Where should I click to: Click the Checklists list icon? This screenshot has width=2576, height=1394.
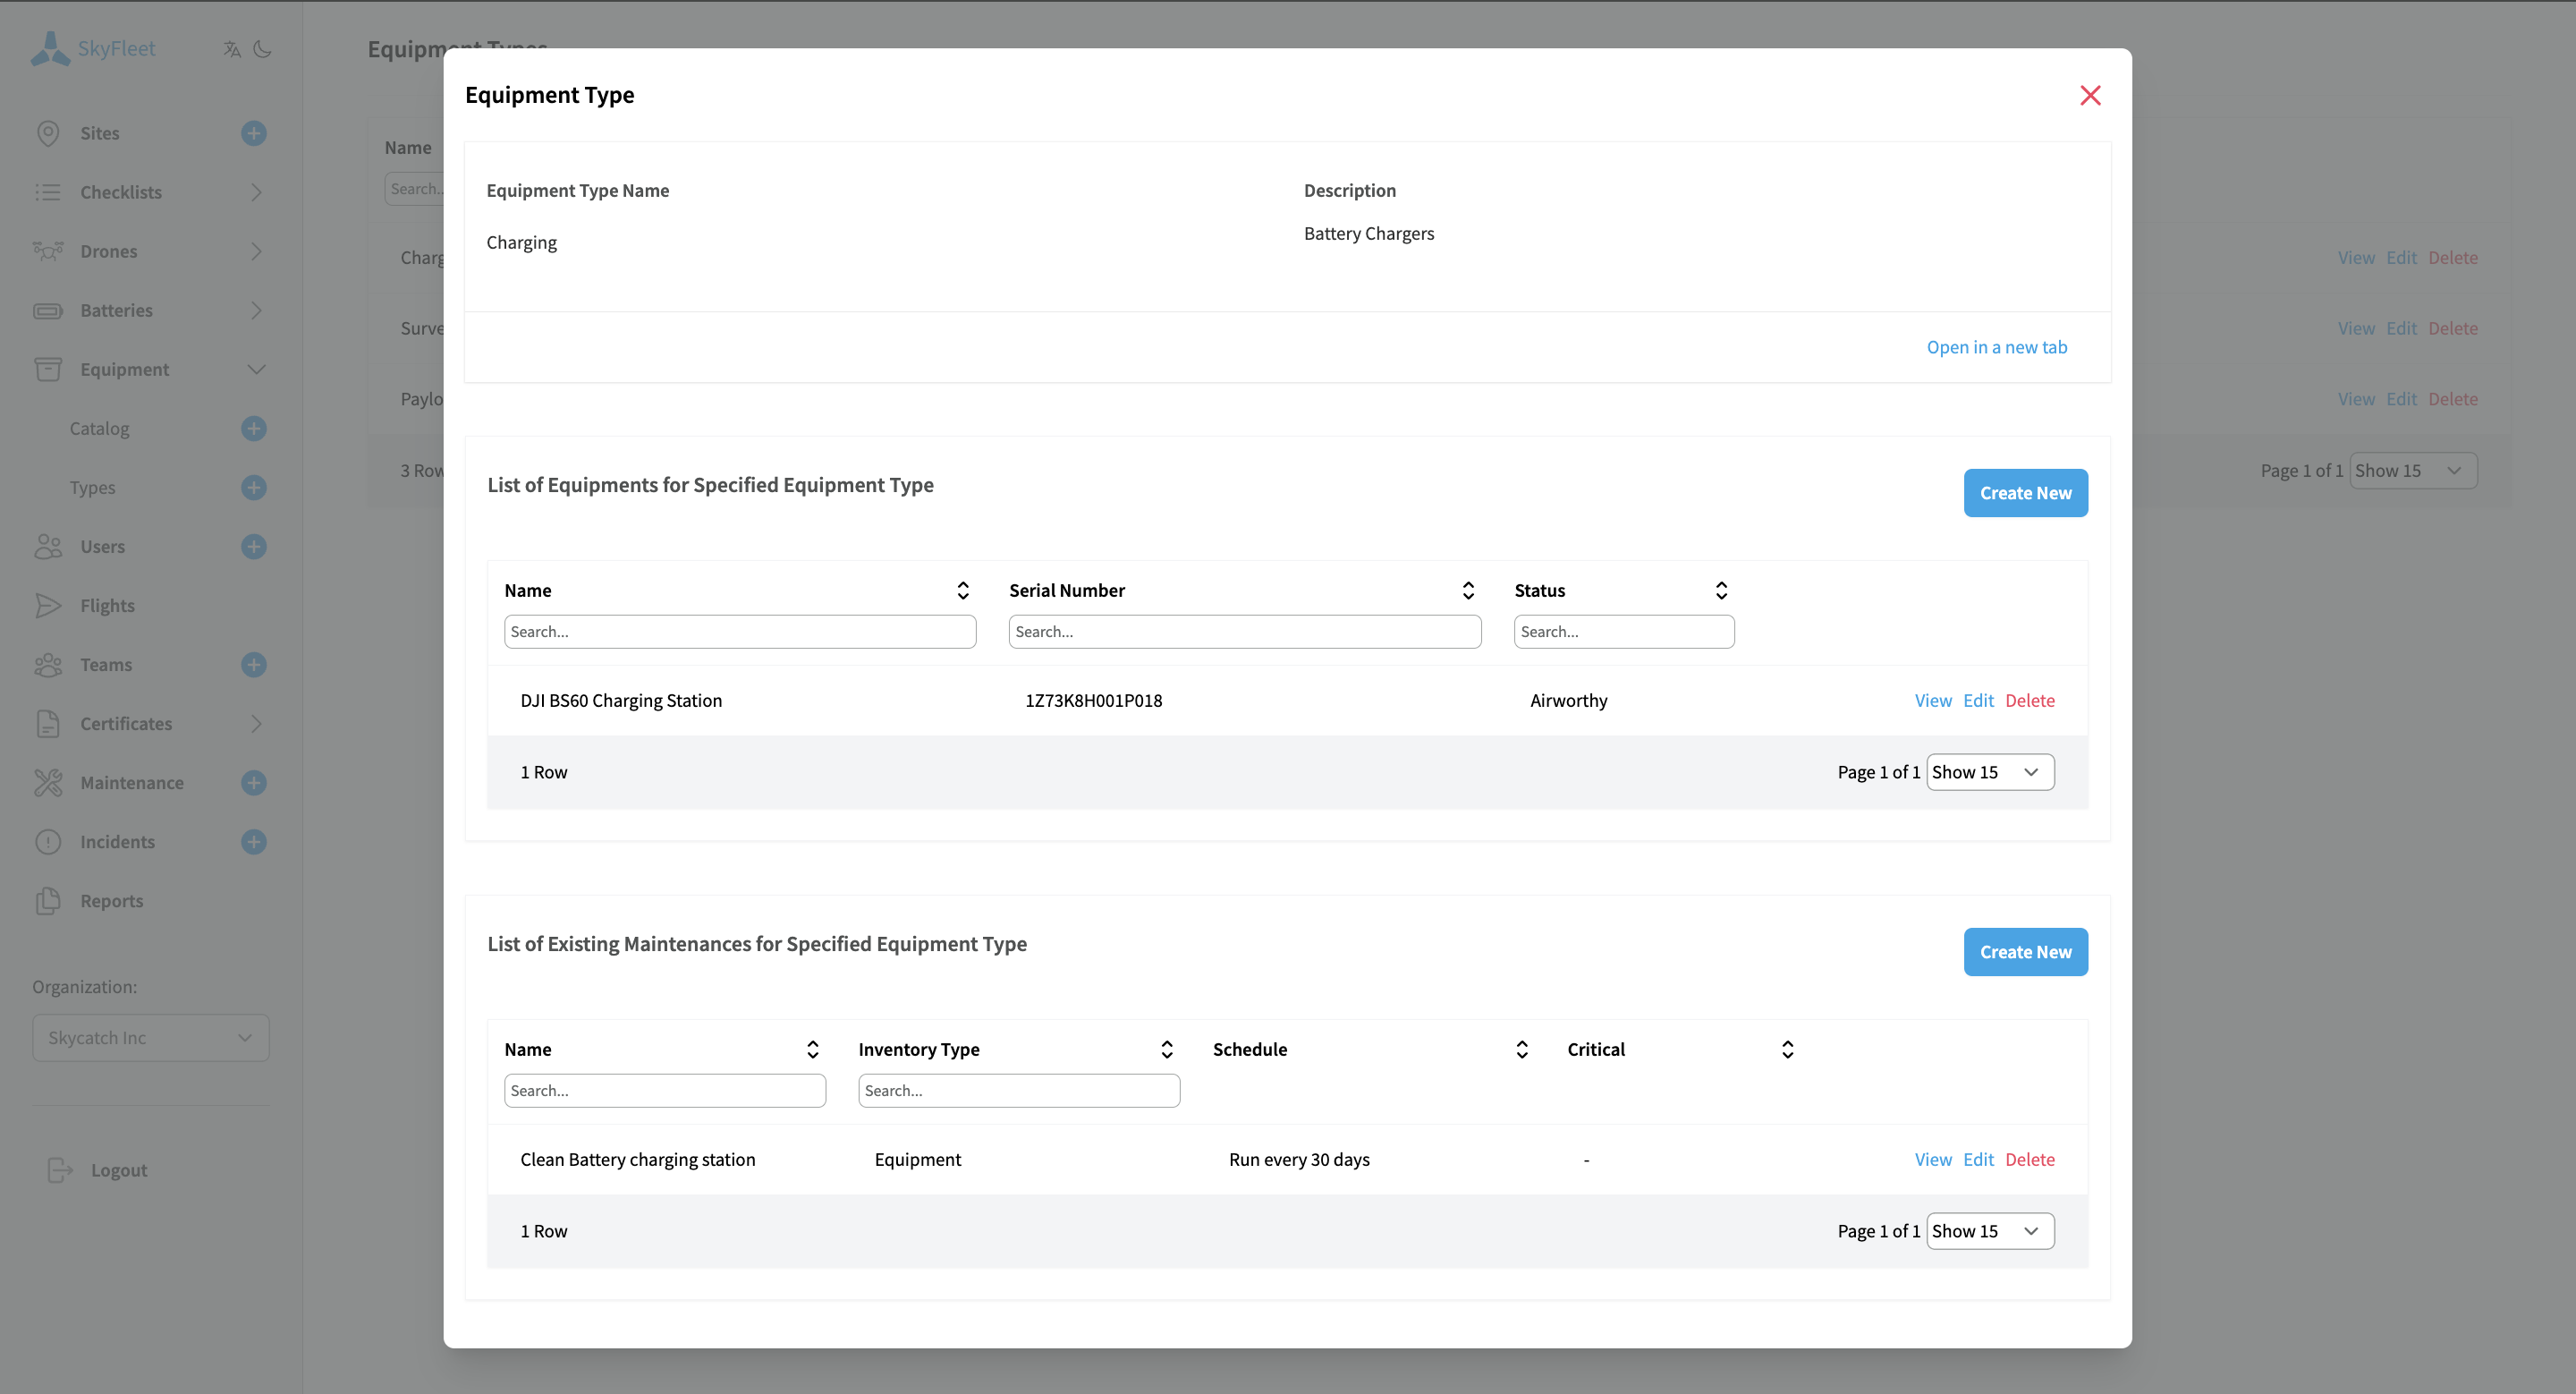click(48, 192)
